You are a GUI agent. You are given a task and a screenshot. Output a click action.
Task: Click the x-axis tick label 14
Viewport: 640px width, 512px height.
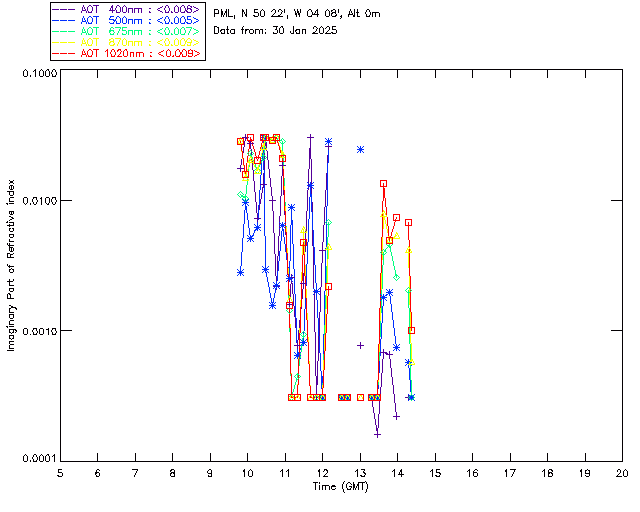pos(398,473)
